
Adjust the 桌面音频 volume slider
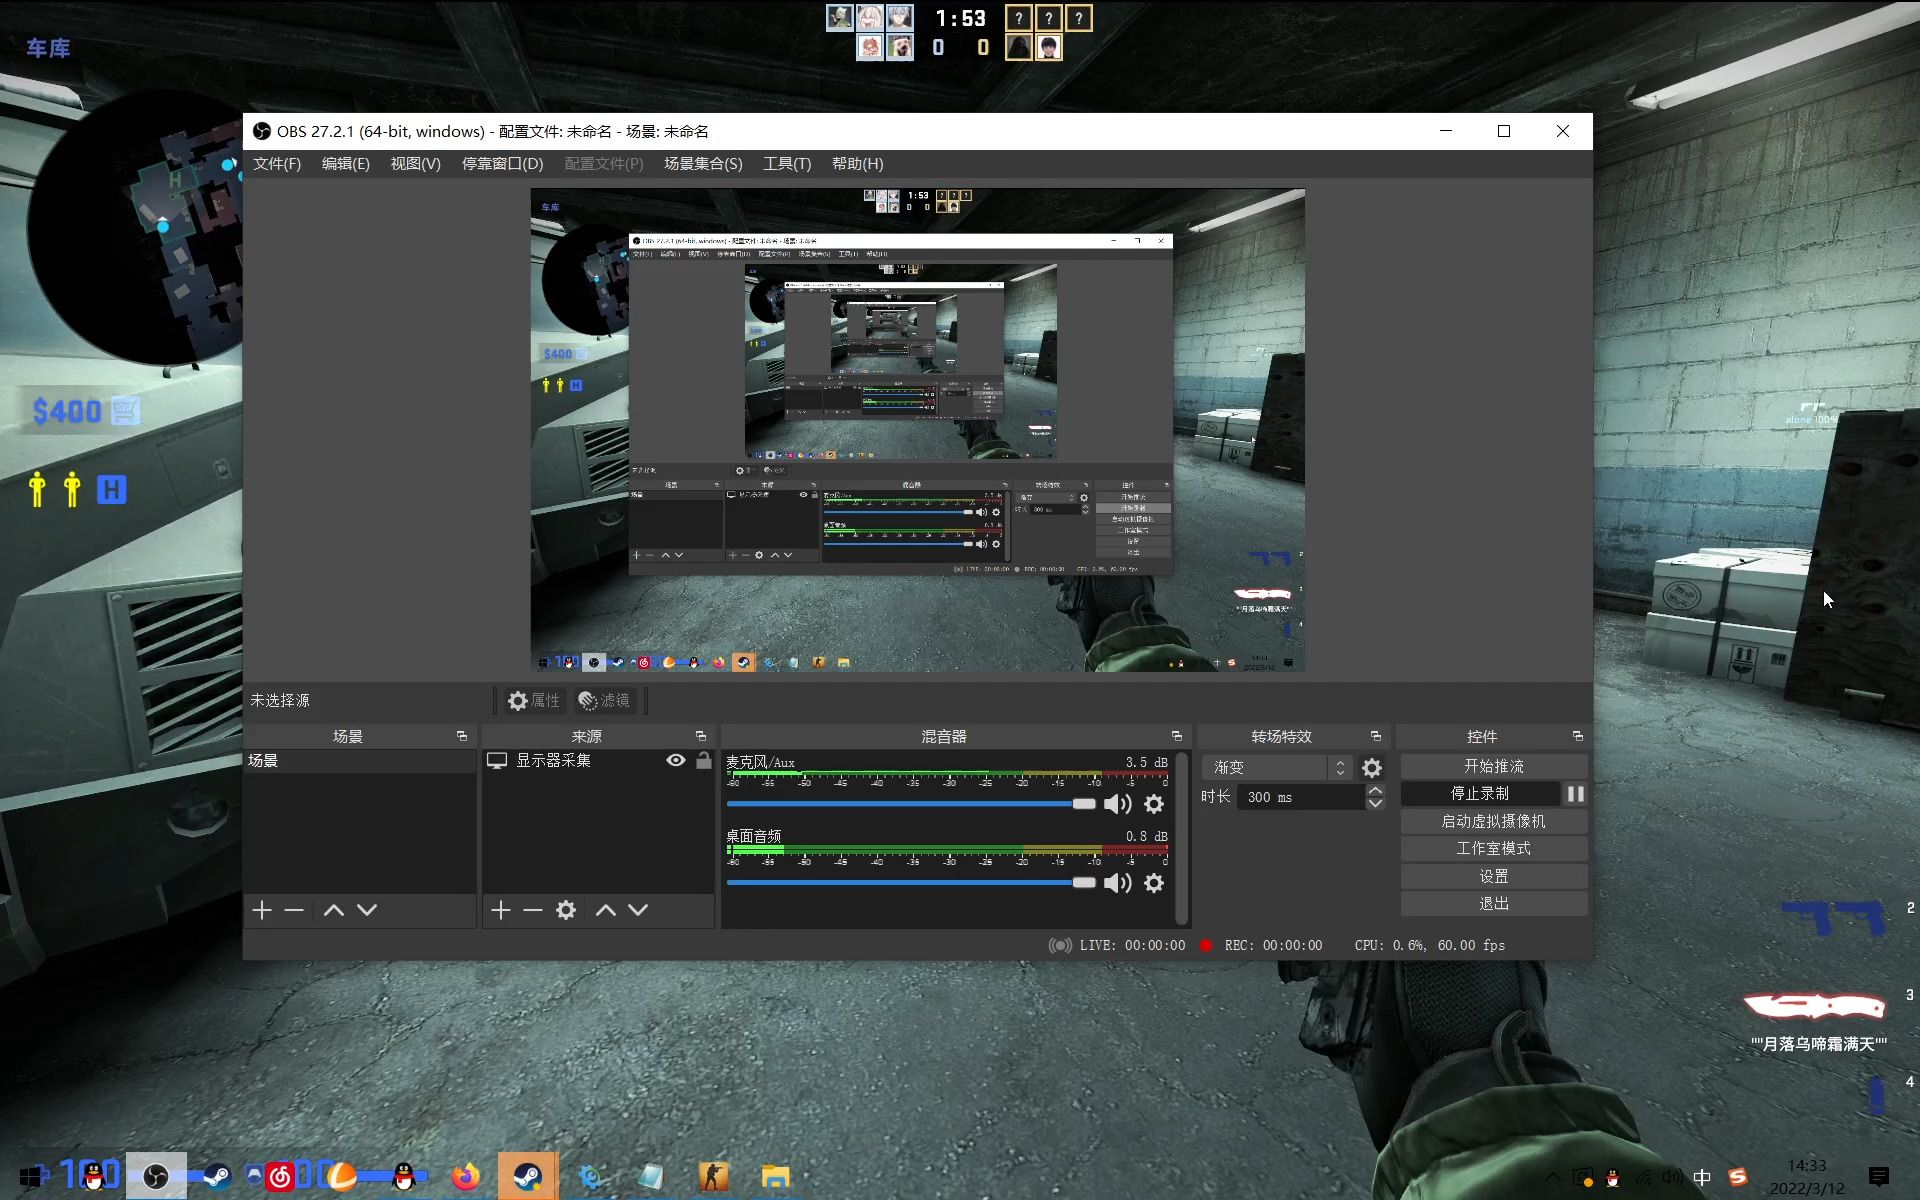(x=911, y=883)
